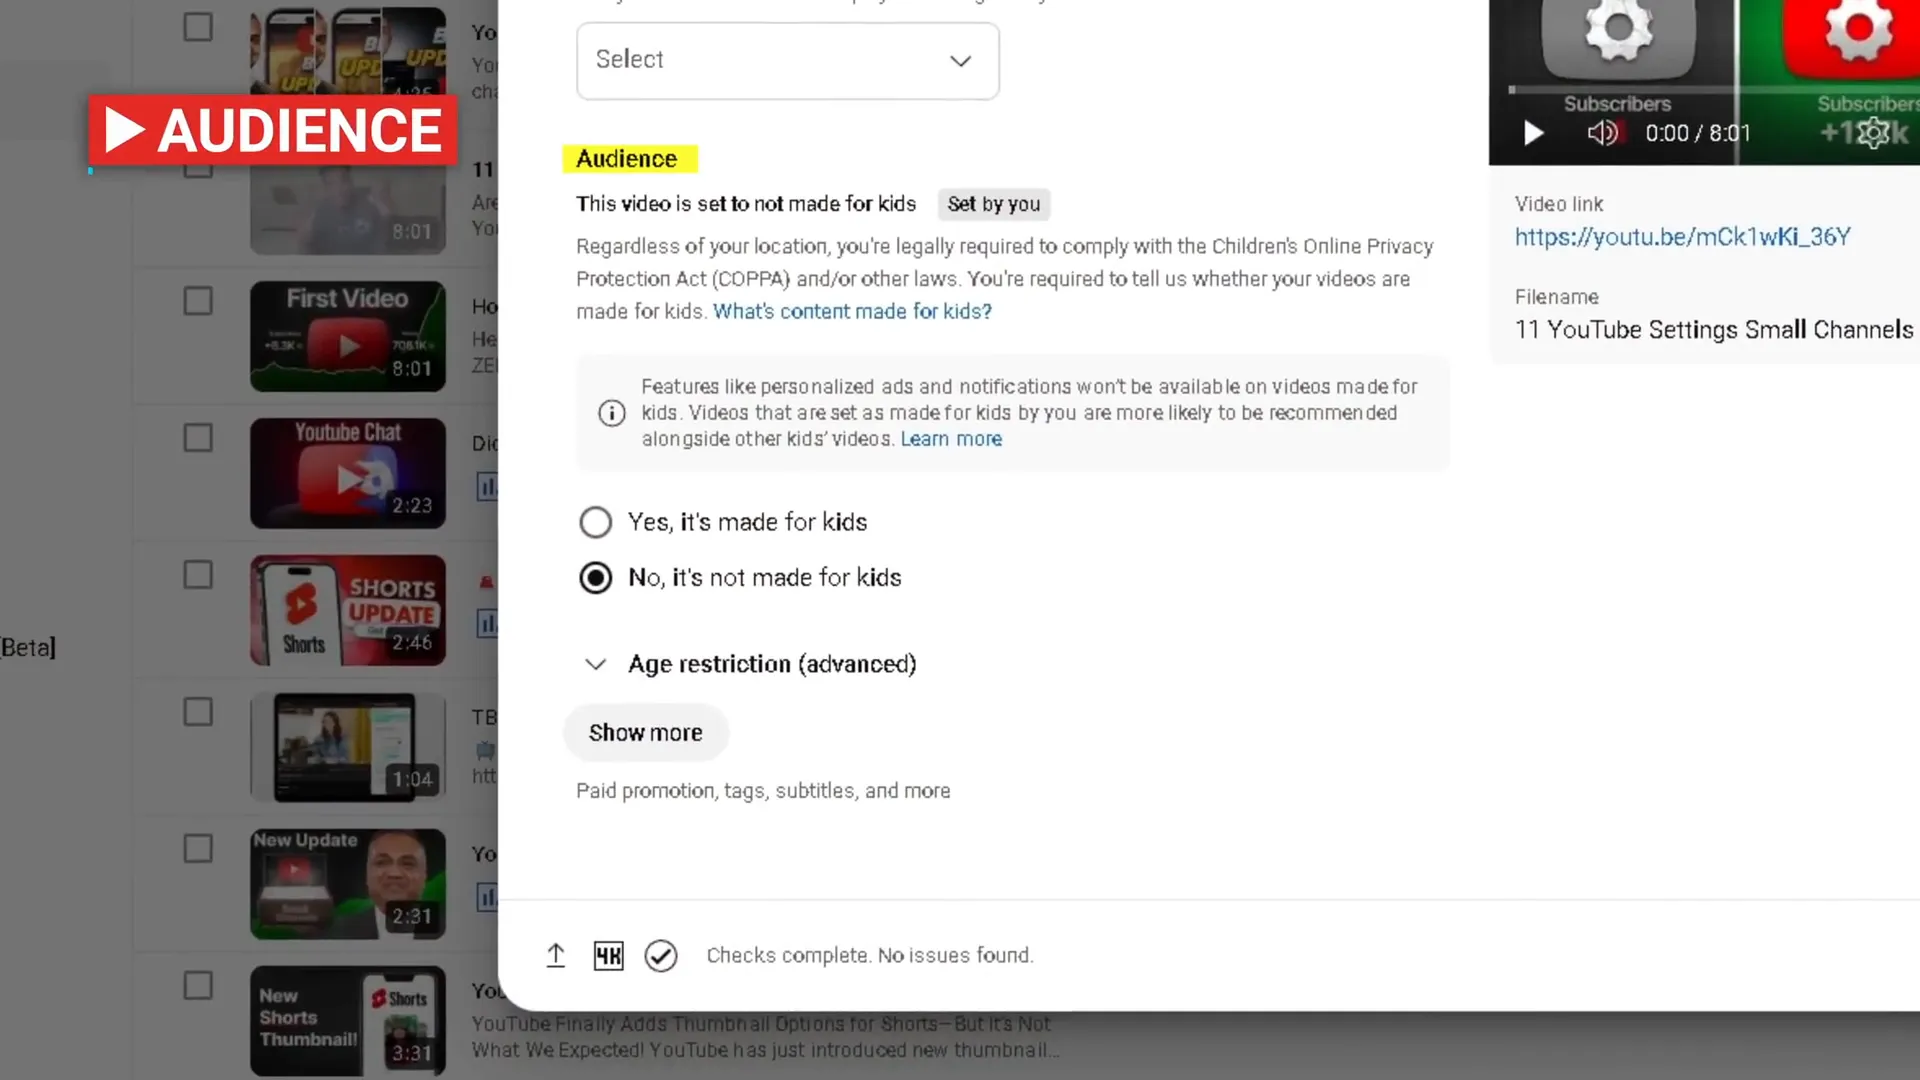Open the video link https://youtu.be/mCk1wKi_36Y

tap(1683, 237)
